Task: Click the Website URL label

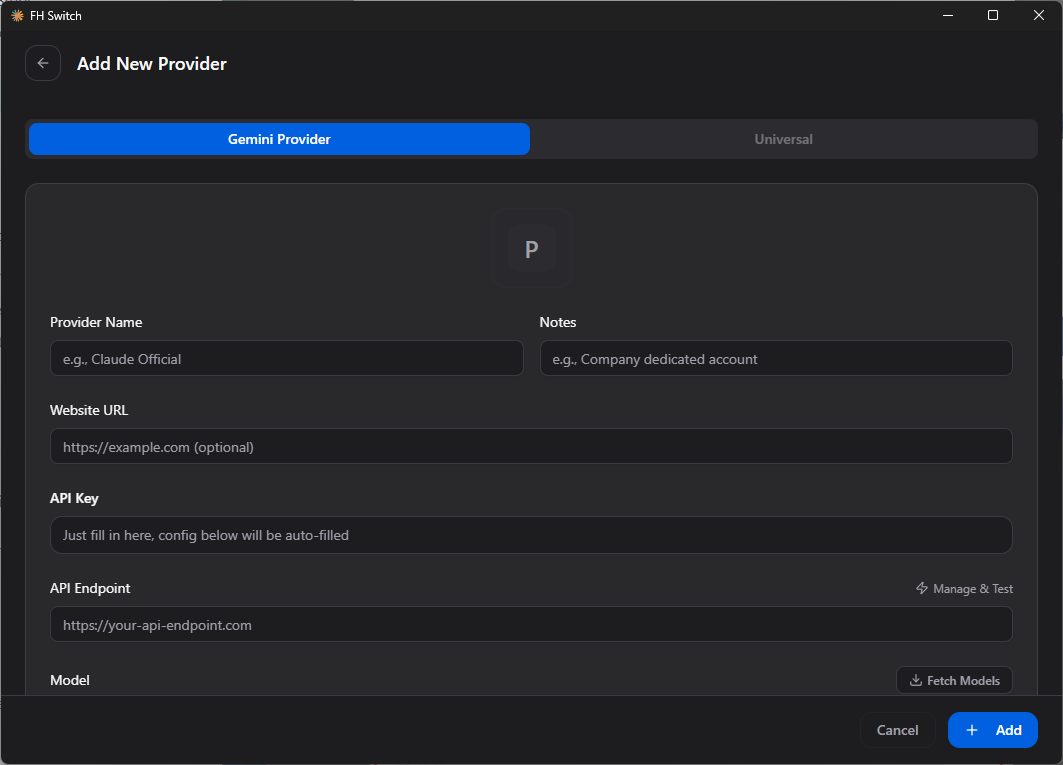Action: [x=89, y=410]
